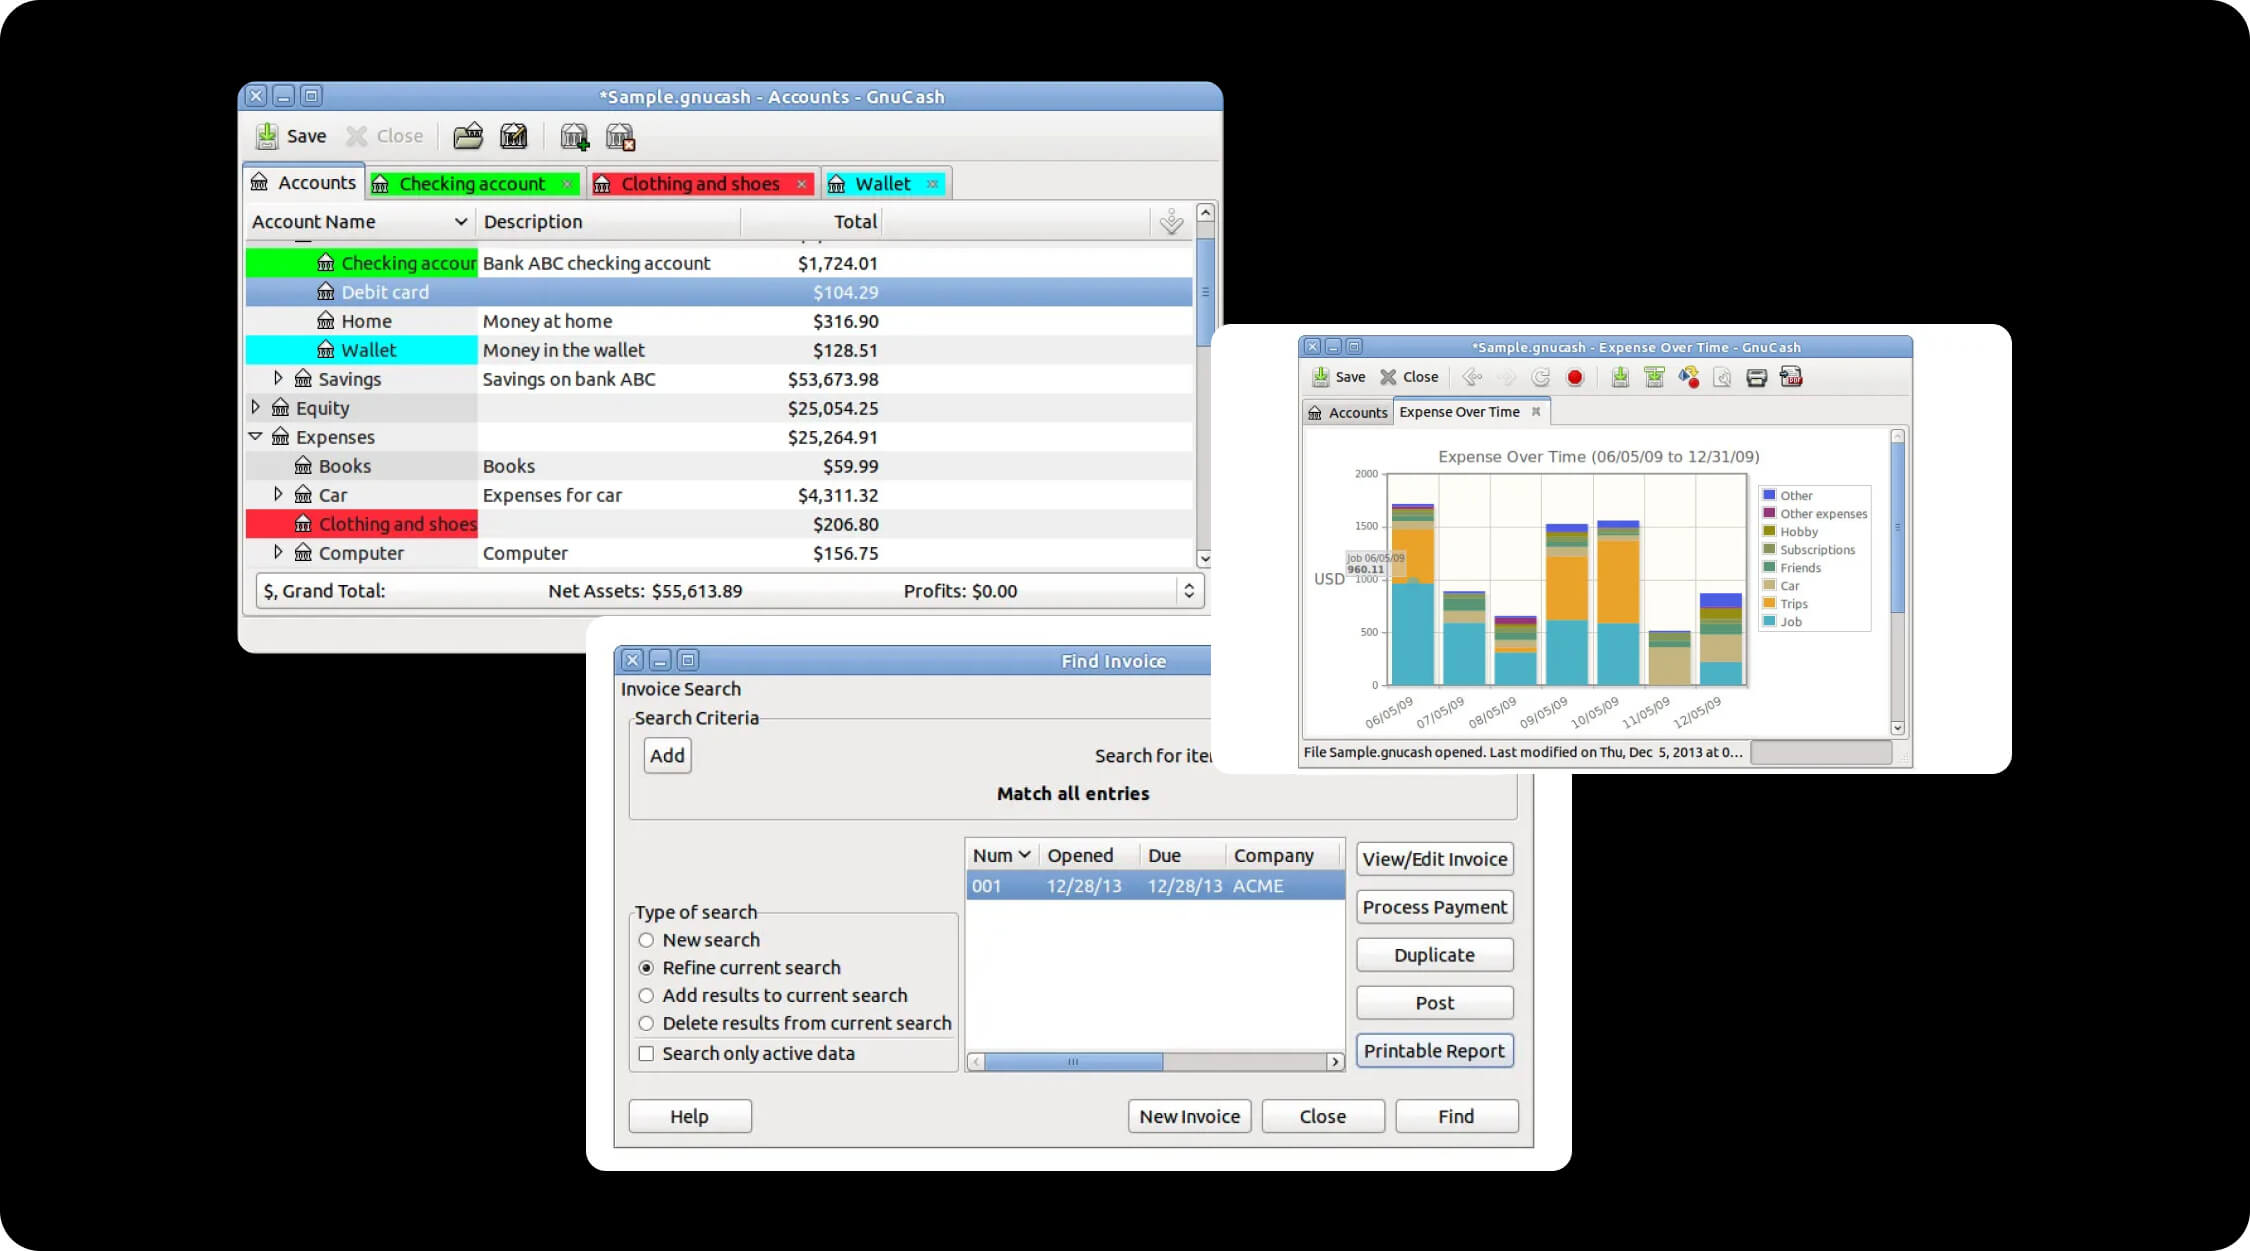This screenshot has height=1251, width=2250.
Task: Enable Search only active data
Action: [645, 1053]
